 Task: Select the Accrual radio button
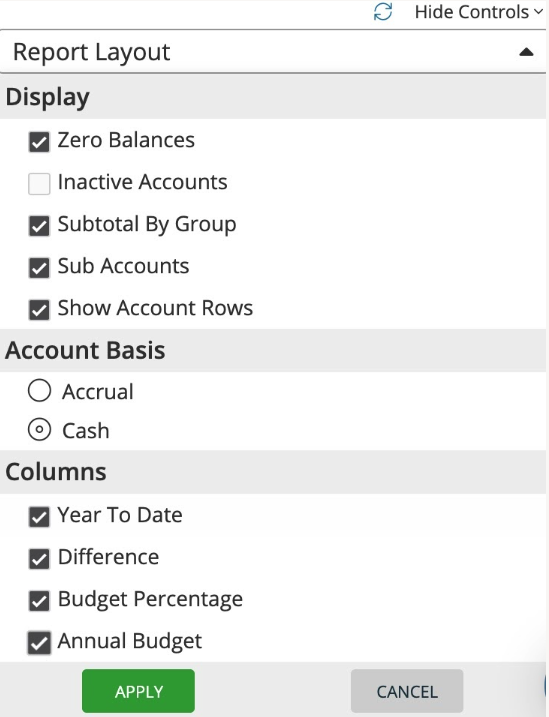click(39, 391)
